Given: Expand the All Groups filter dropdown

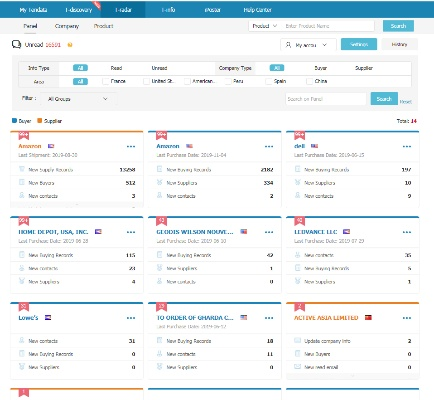Looking at the screenshot, I should [78, 99].
